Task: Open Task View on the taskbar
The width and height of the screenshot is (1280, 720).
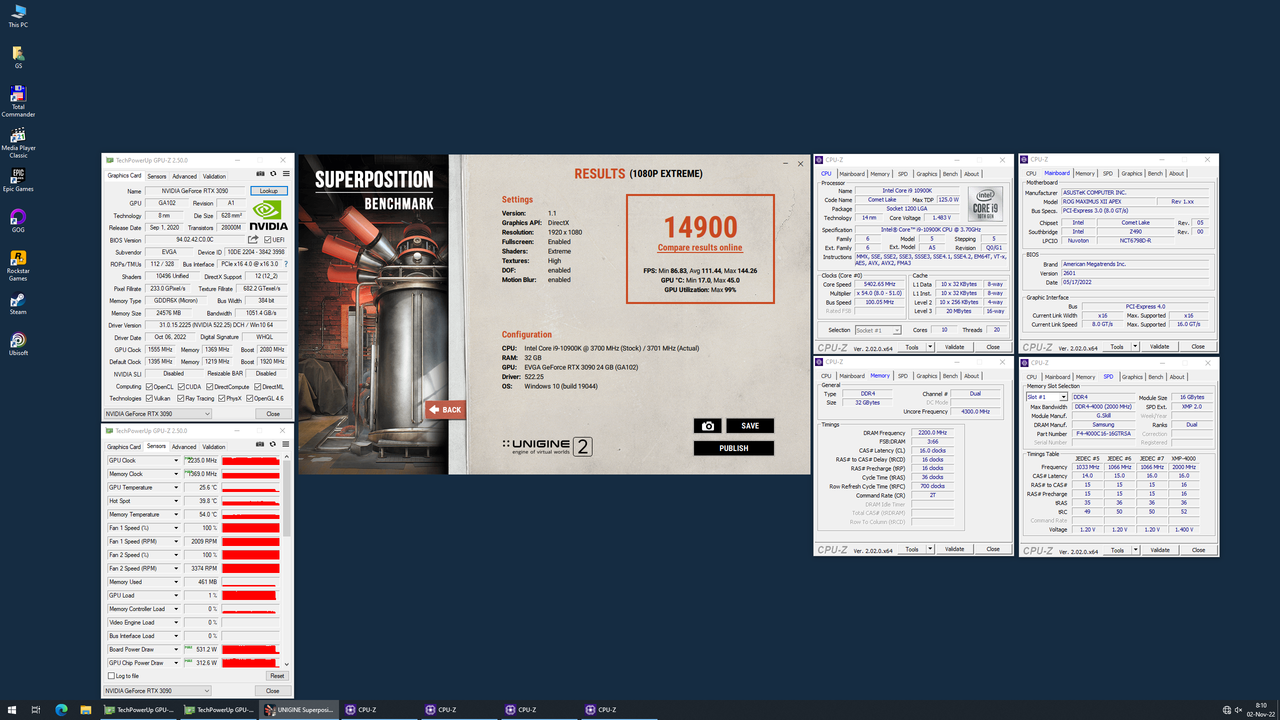Action: 36,710
